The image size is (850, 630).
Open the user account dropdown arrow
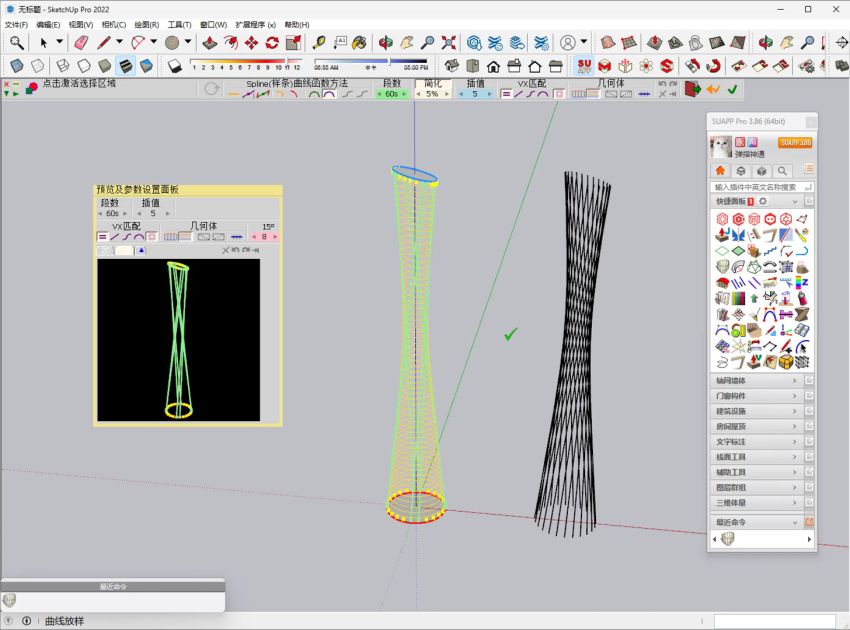pos(584,42)
